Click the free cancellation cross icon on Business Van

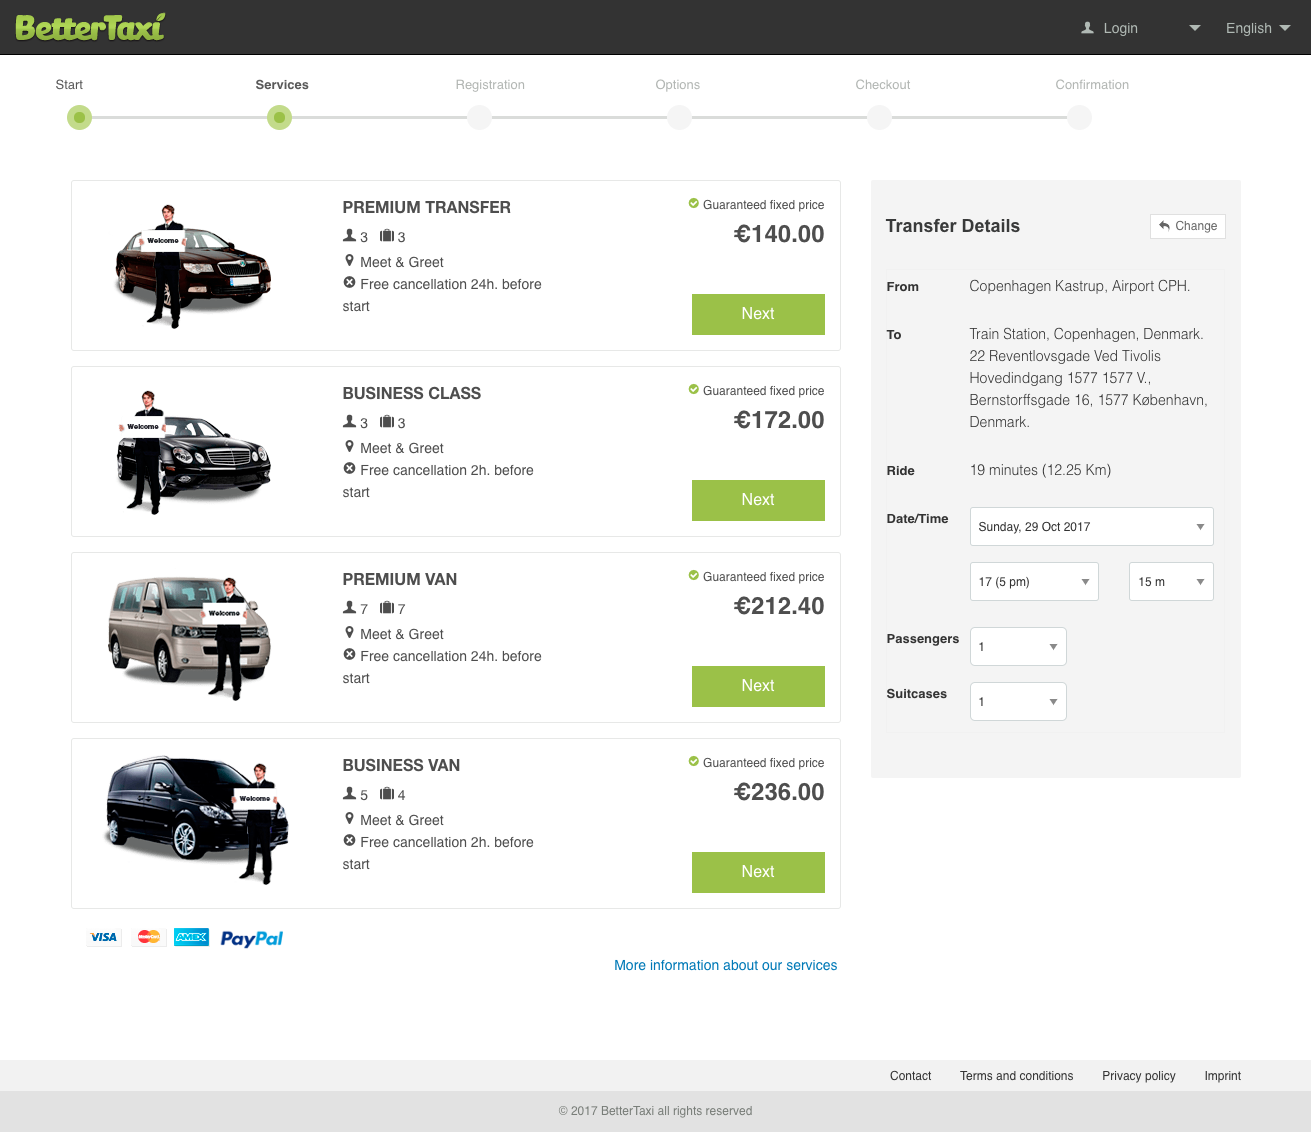click(349, 842)
